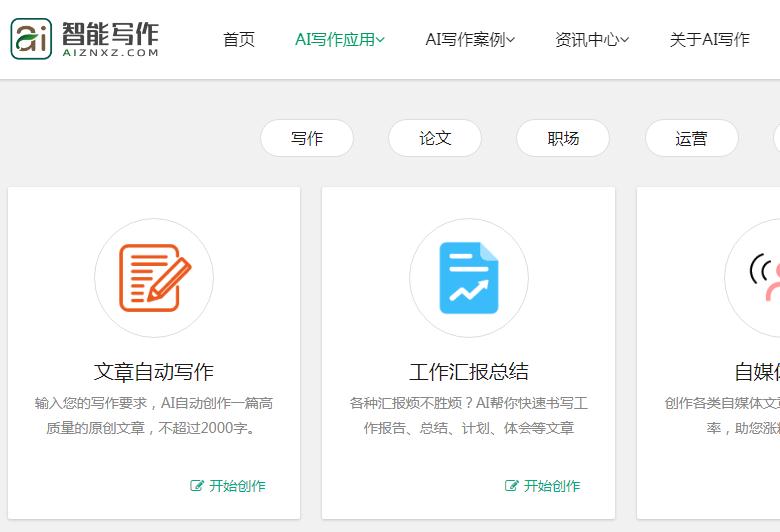Open the 关于AI写作 menu item
Image resolution: width=780 pixels, height=532 pixels.
click(709, 40)
